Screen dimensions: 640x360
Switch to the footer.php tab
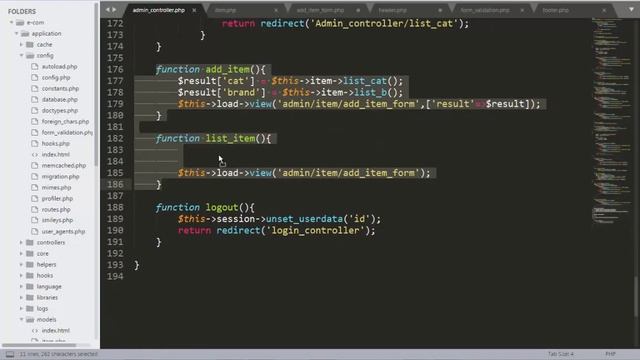click(x=556, y=10)
